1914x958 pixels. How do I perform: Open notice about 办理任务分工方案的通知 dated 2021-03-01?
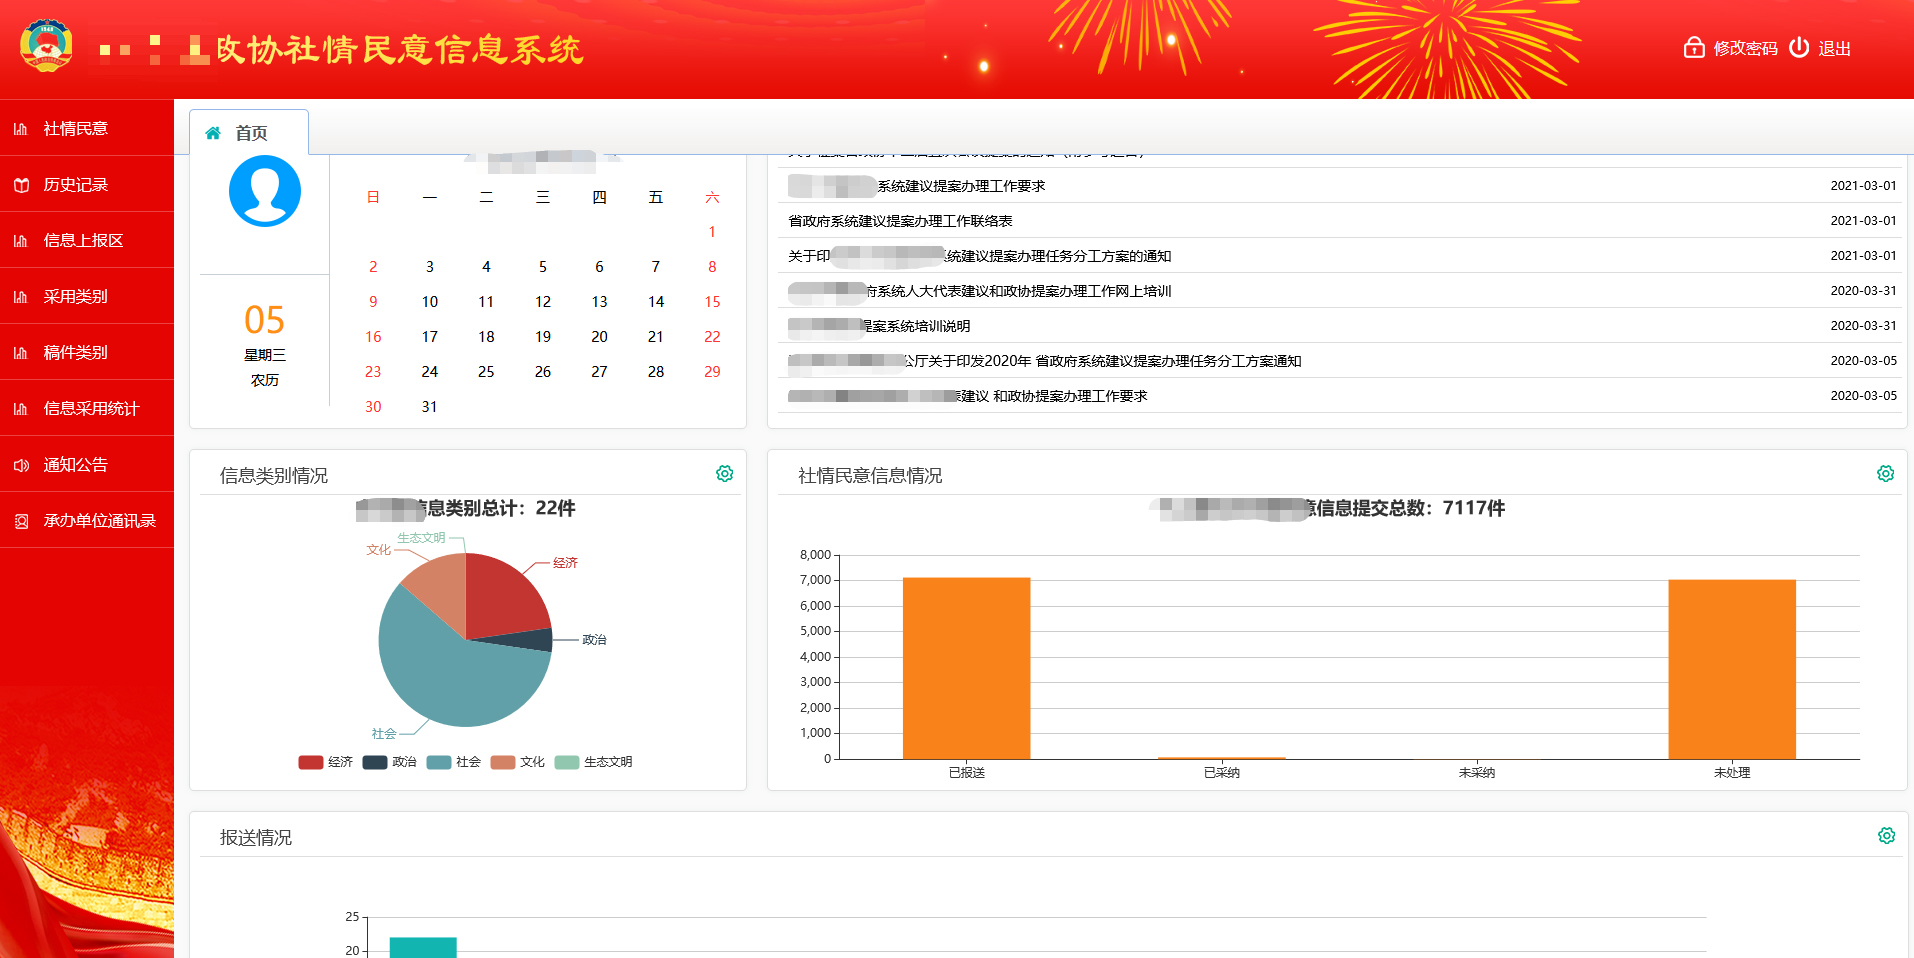980,256
